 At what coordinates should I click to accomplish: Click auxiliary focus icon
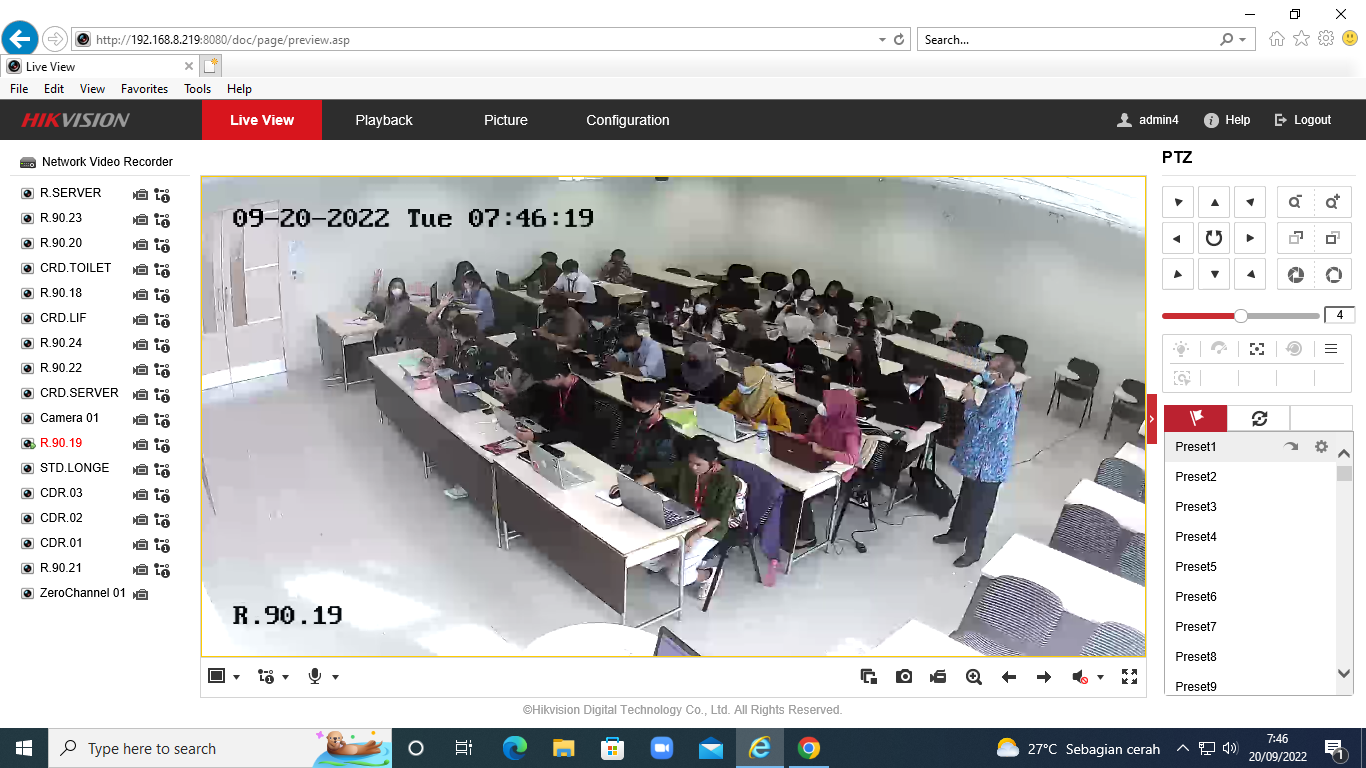1257,349
